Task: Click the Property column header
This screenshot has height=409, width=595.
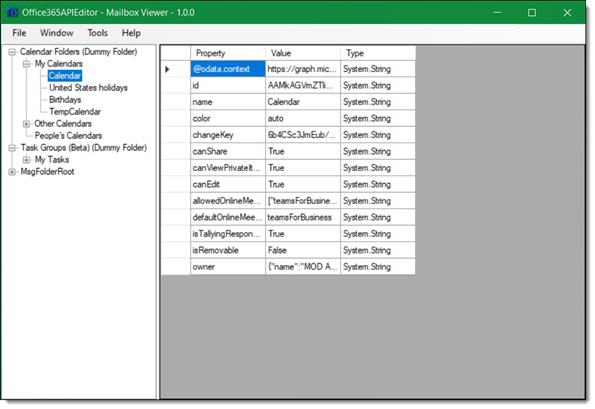Action: click(228, 53)
